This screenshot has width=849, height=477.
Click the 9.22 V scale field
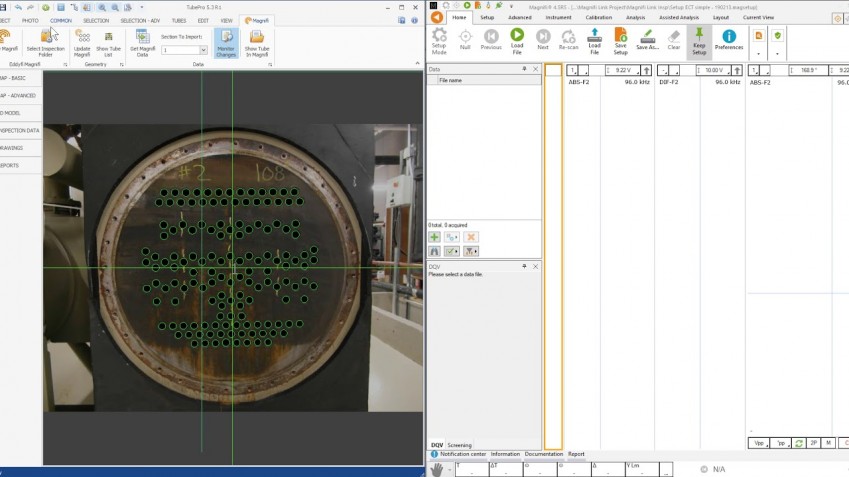622,71
